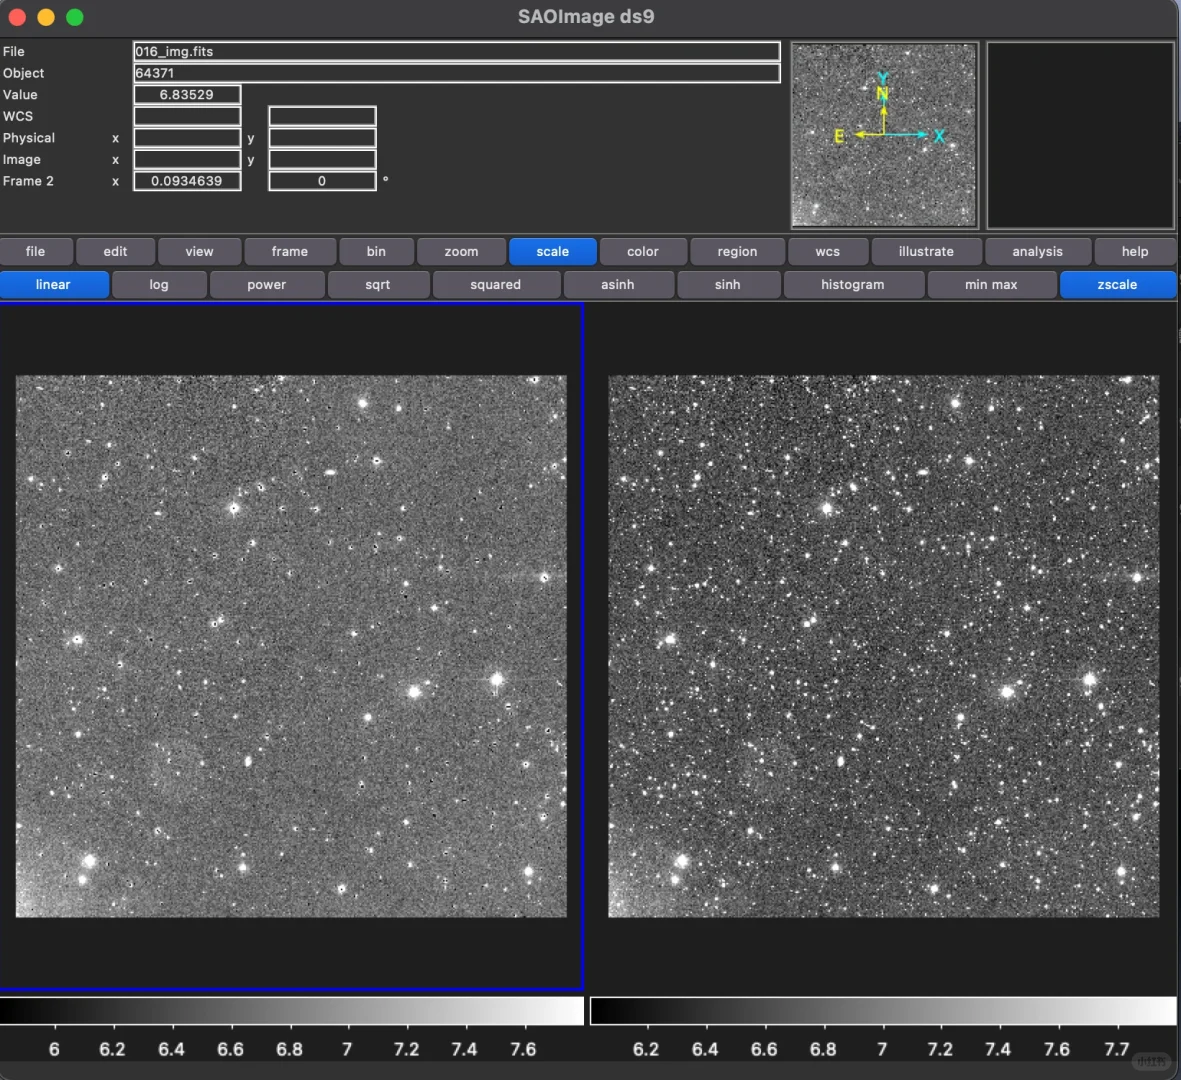Set scale to sinh
Viewport: 1181px width, 1080px height.
728,285
